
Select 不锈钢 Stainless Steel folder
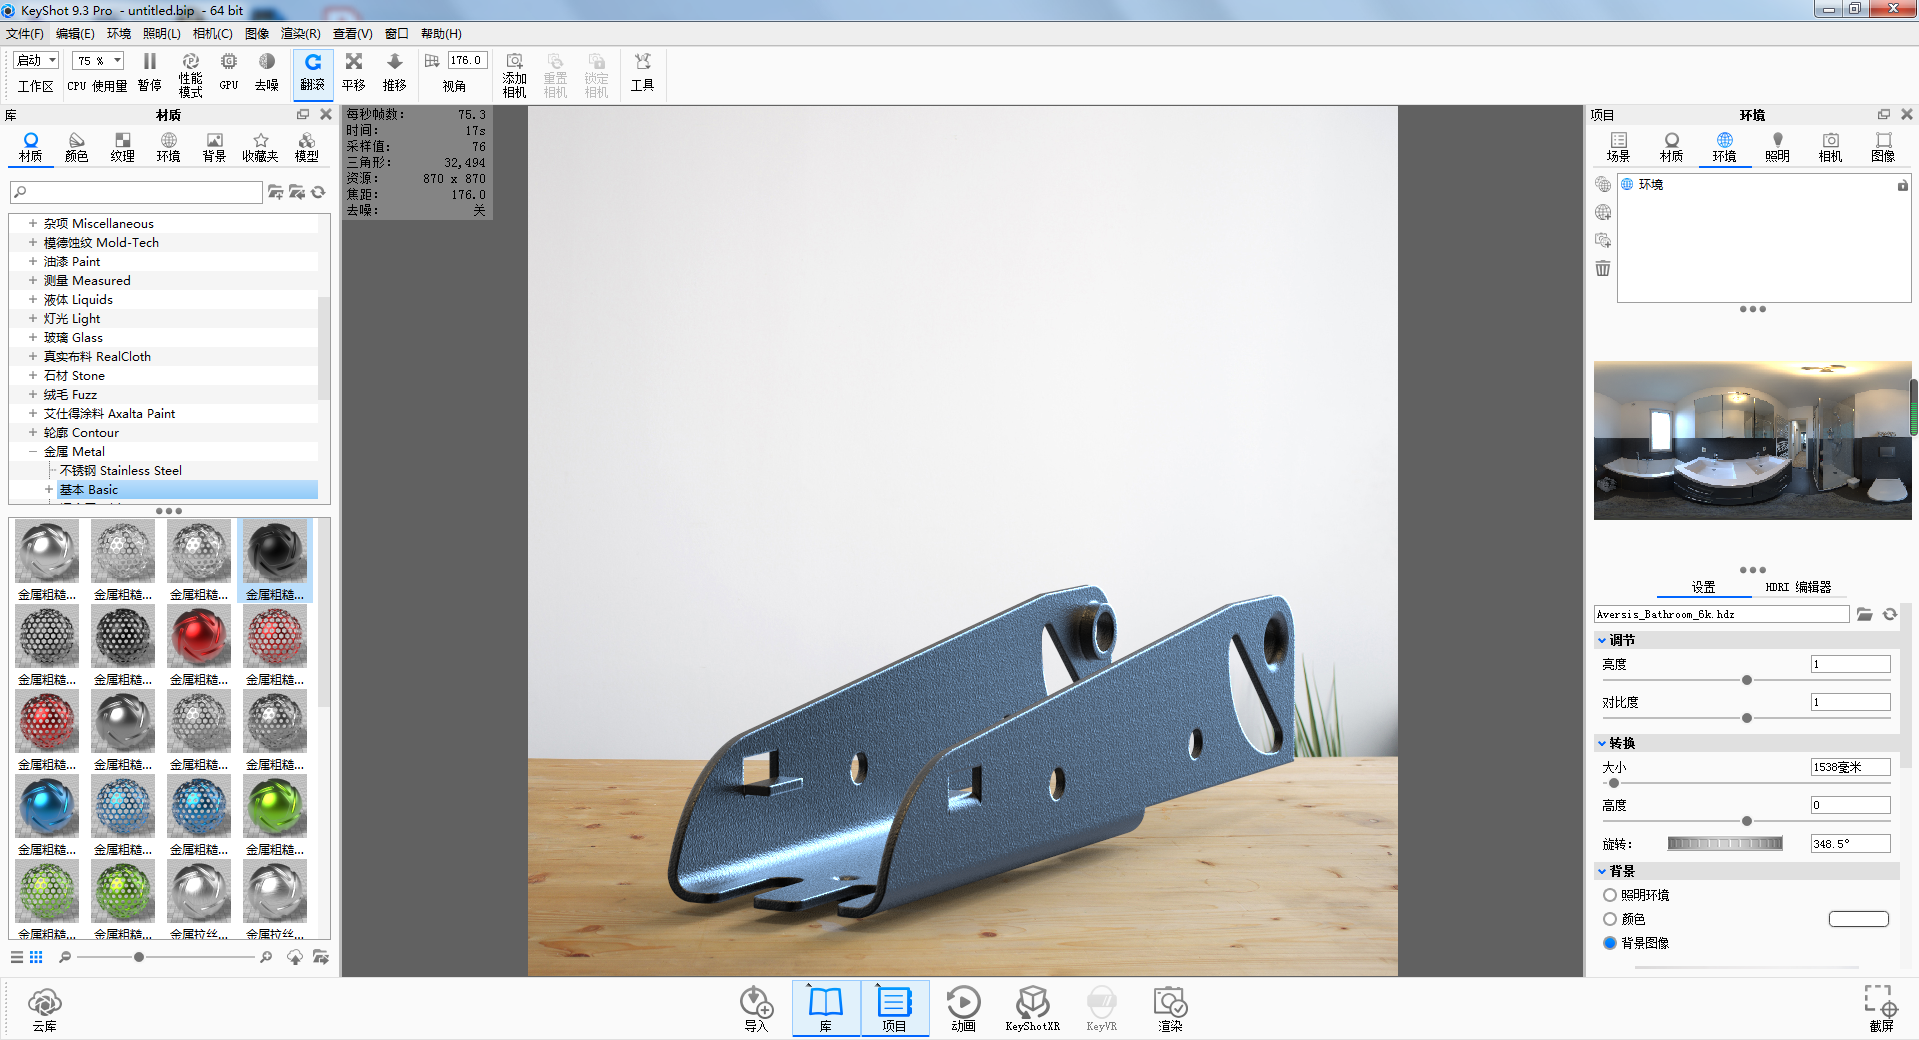pos(121,470)
